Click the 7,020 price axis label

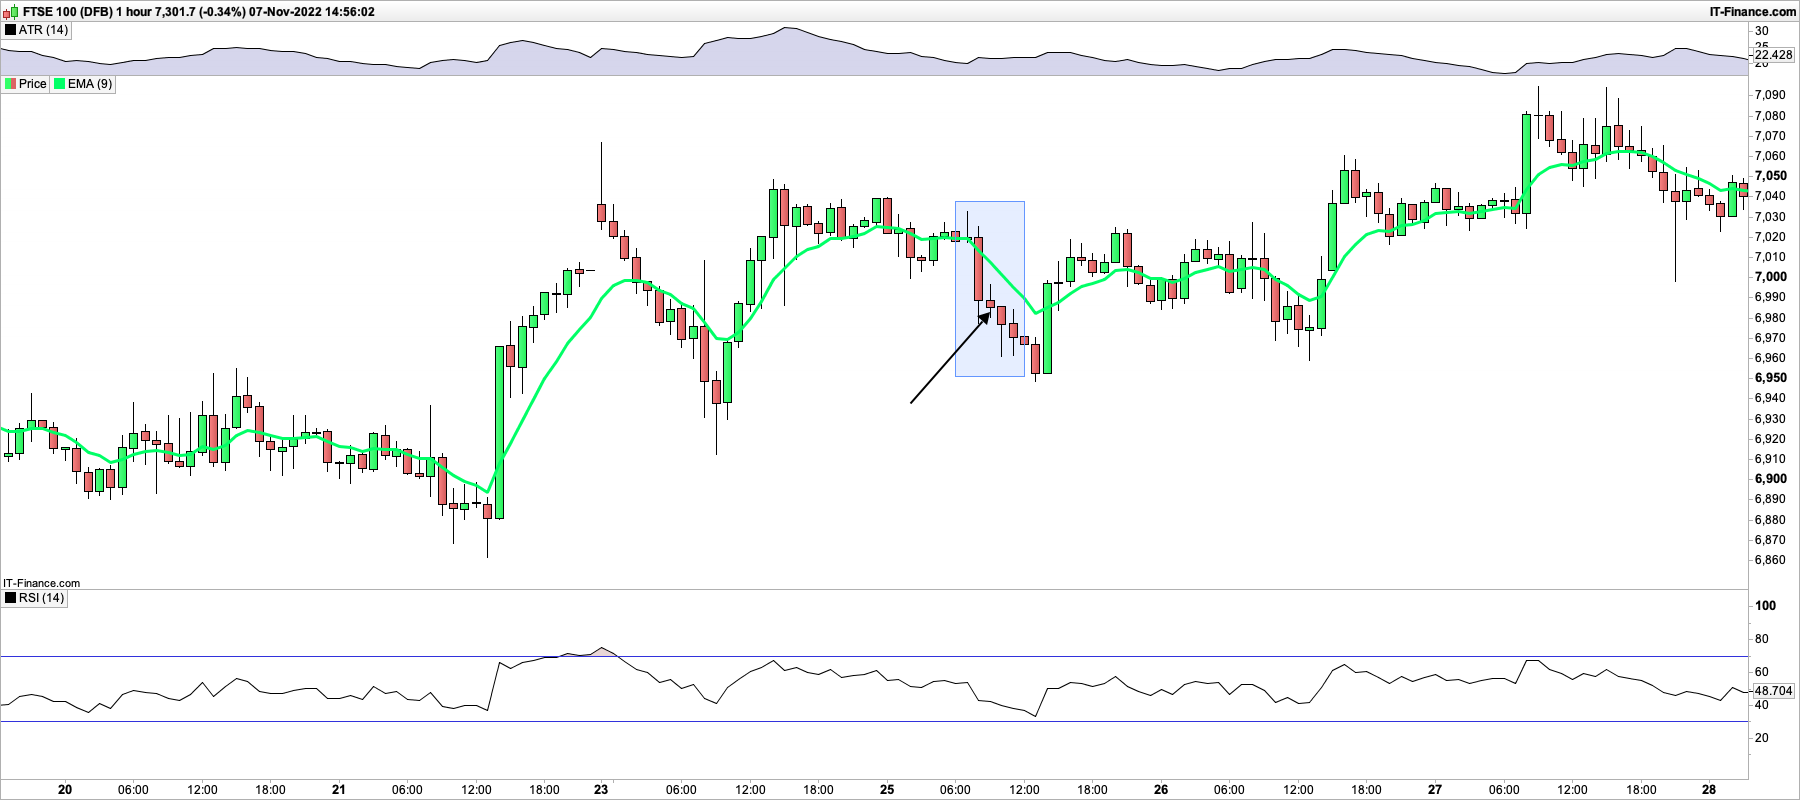1770,237
